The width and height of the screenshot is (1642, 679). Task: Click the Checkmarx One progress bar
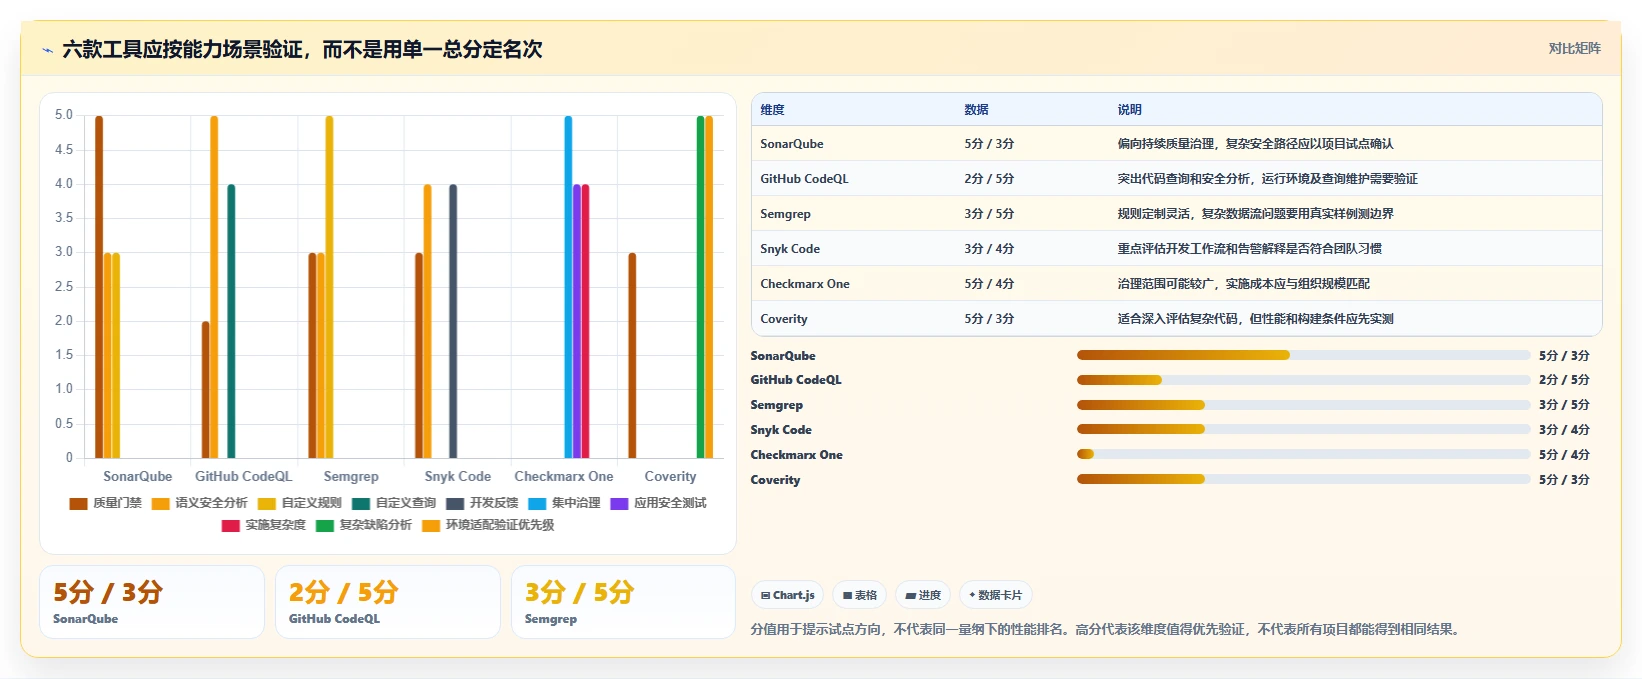1303,454
